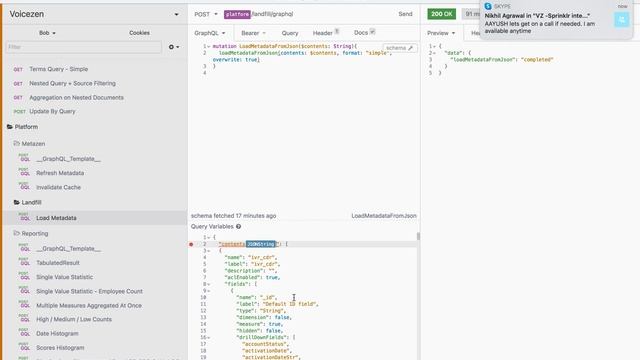This screenshot has height=360, width=640.
Task: Switch to the Query tab
Action: coord(290,33)
